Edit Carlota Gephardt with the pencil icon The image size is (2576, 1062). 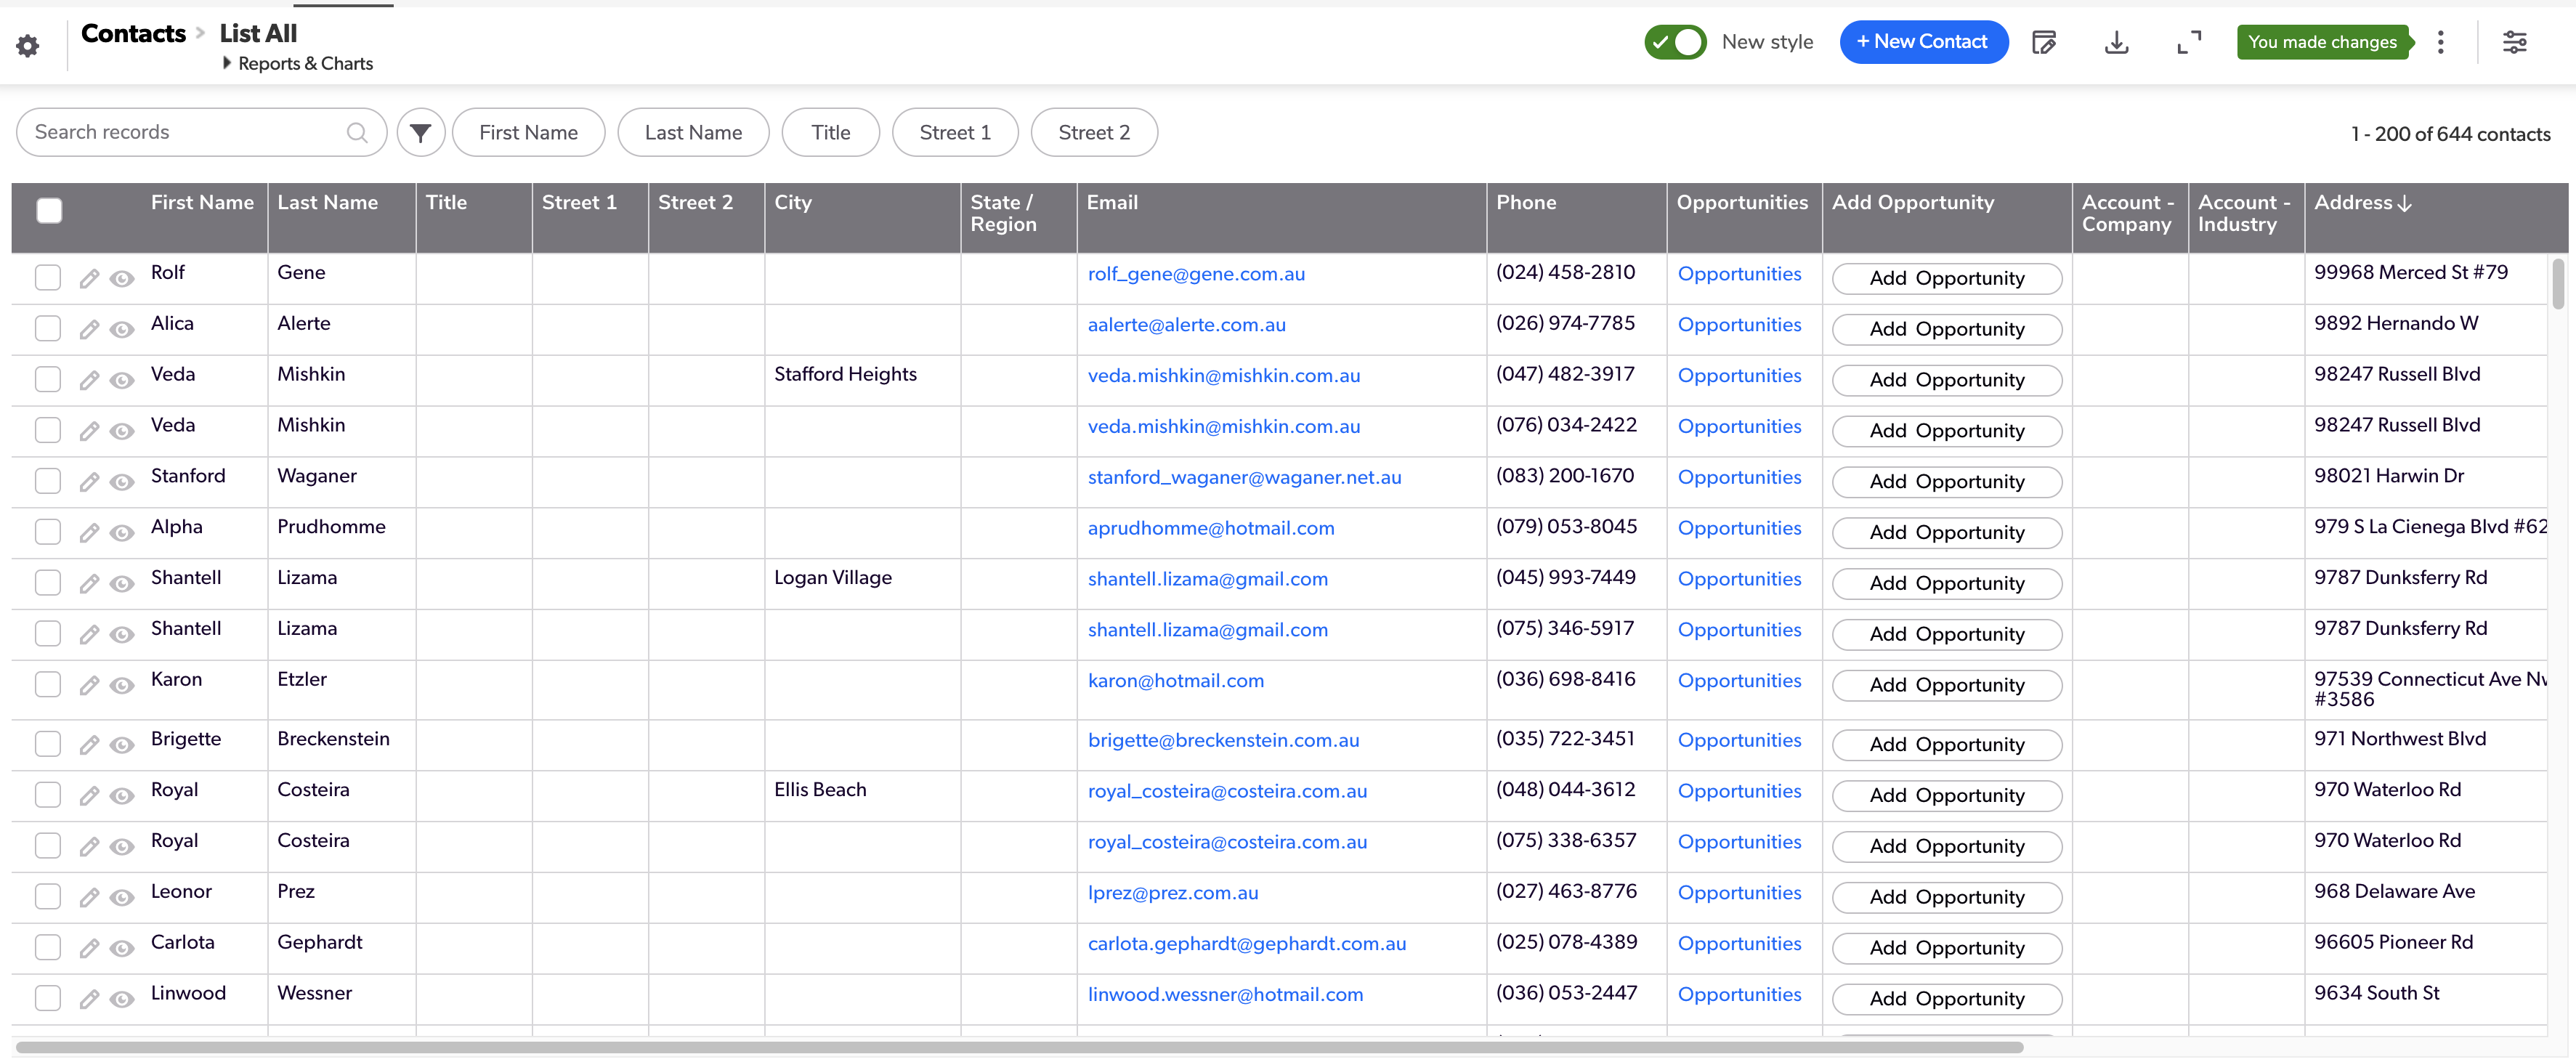[x=89, y=948]
